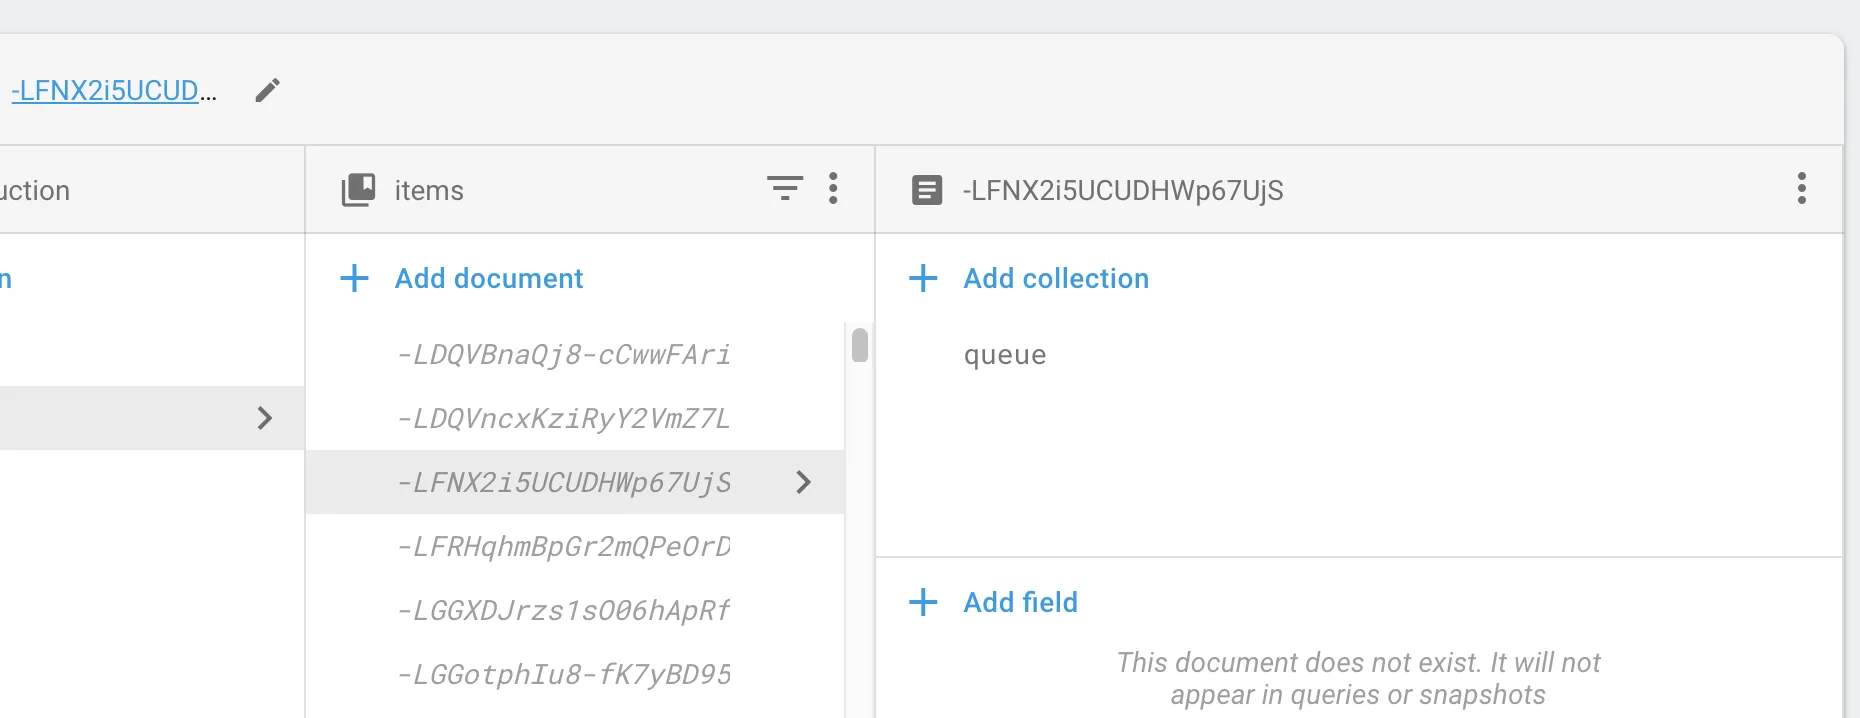Expand chevron next to -LFNX2i5UCUDHWp67UjS document

[x=803, y=482]
